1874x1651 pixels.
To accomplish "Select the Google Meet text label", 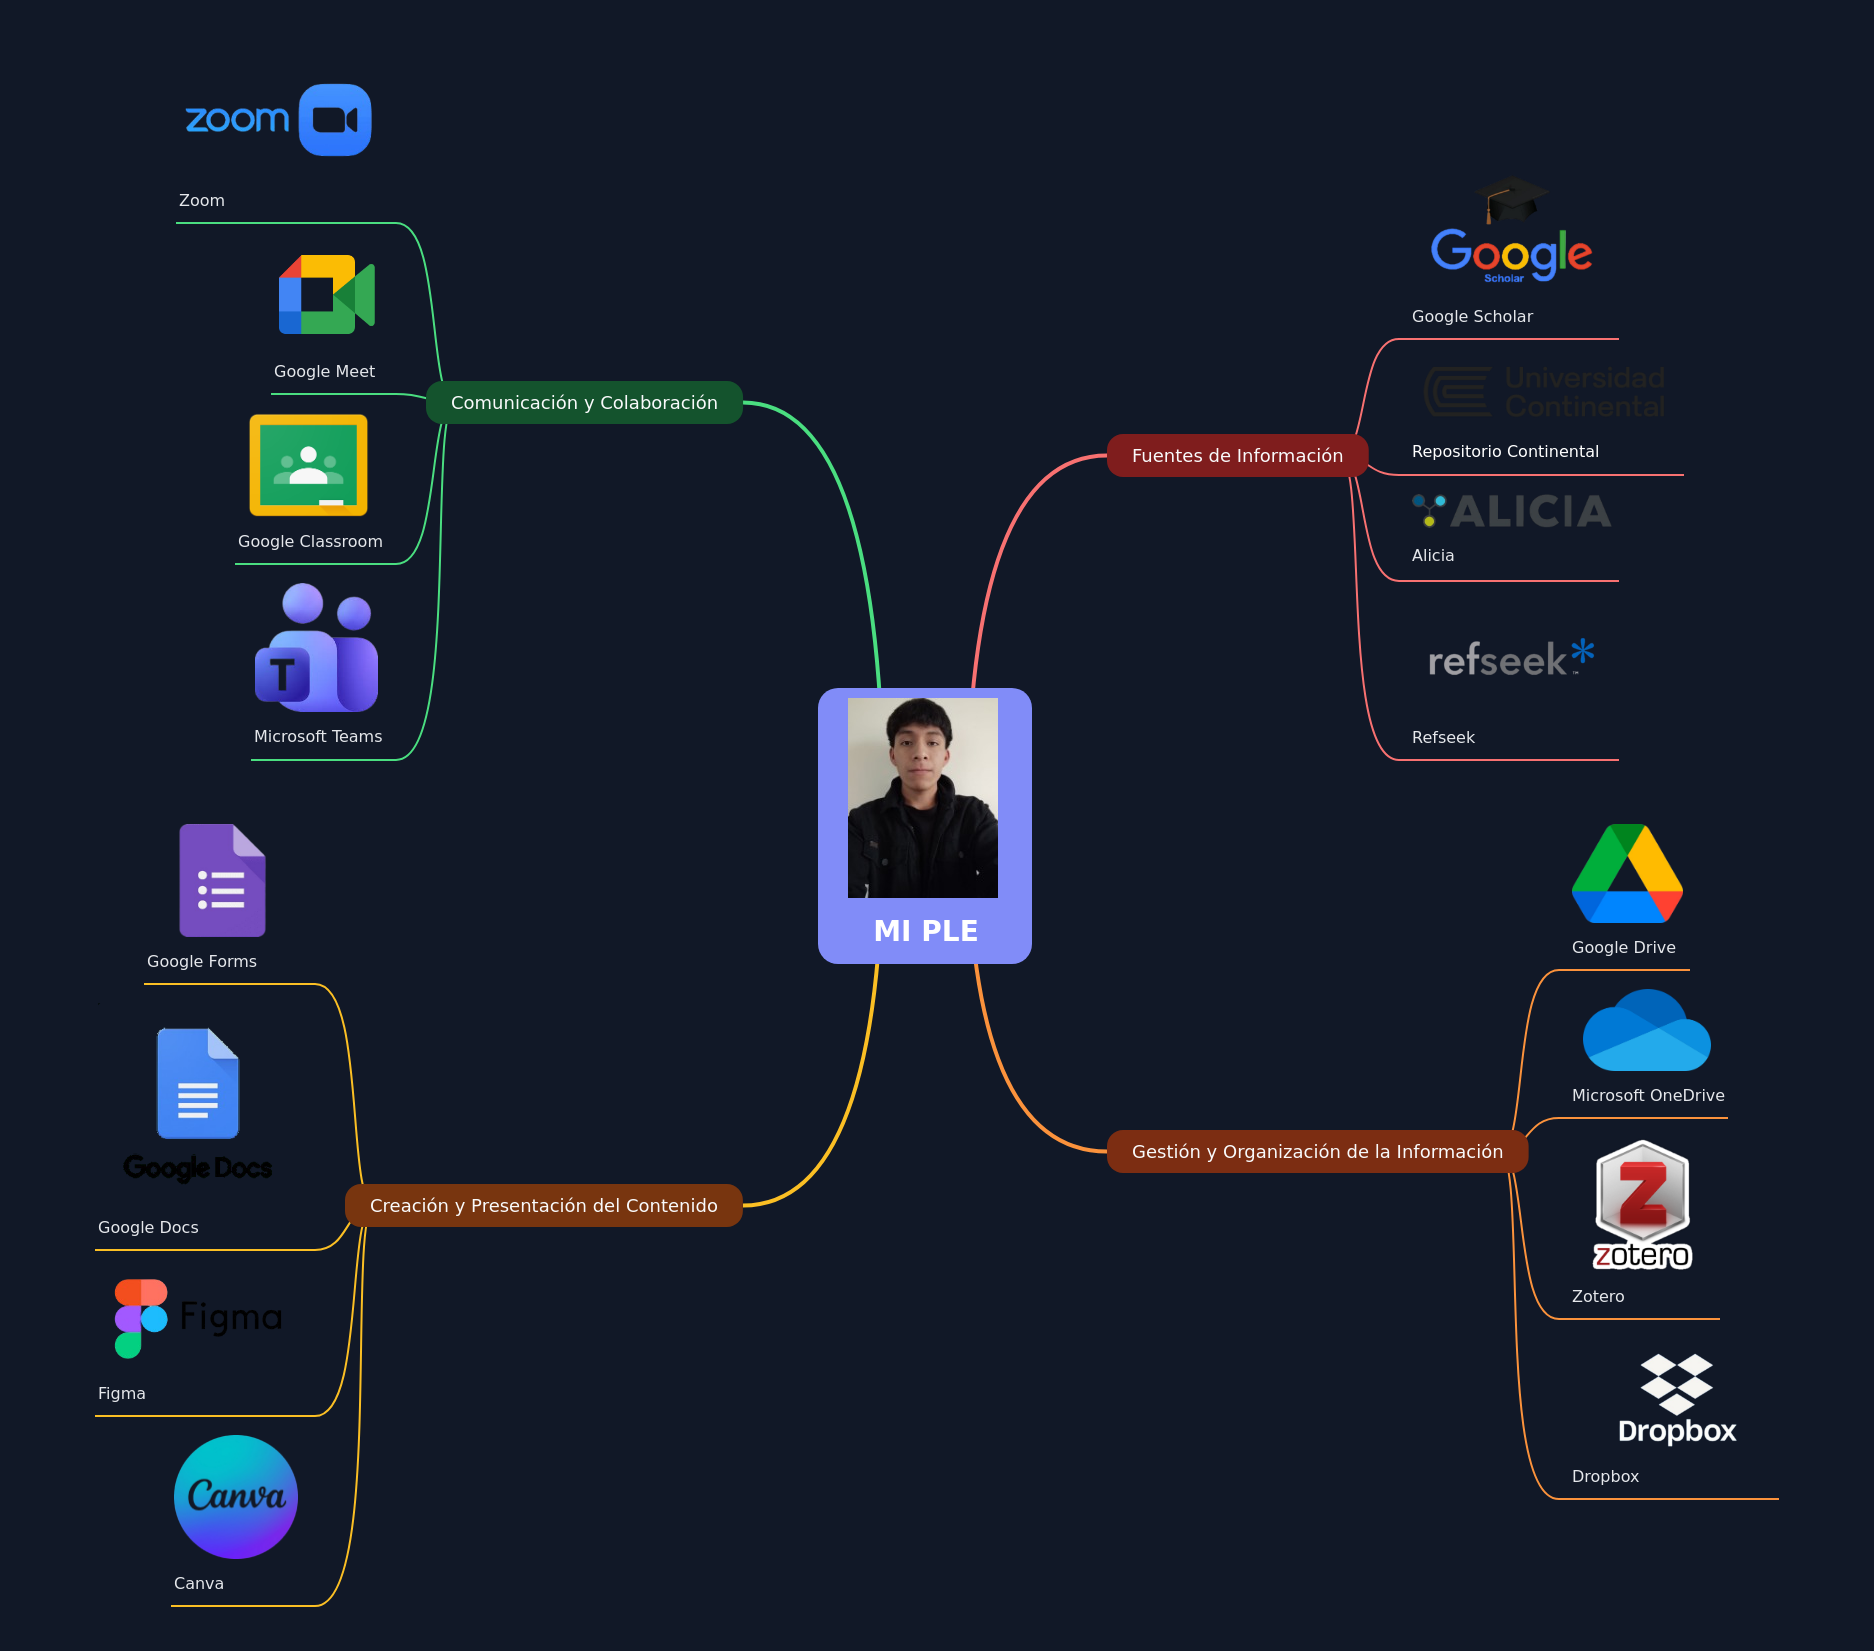I will (324, 371).
